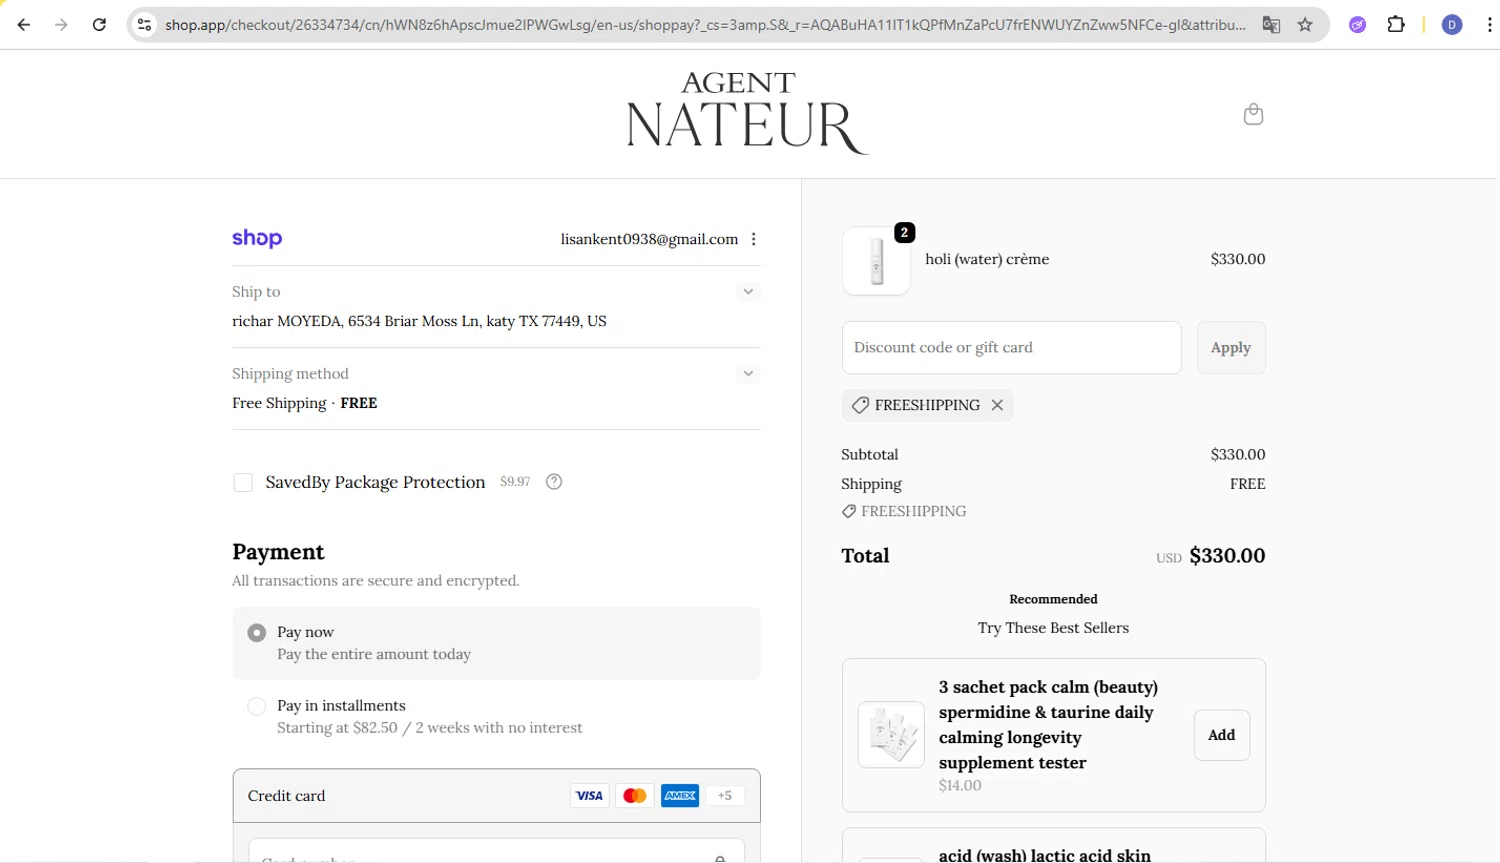1500x863 pixels.
Task: Click the browser address bar URL
Action: point(705,25)
